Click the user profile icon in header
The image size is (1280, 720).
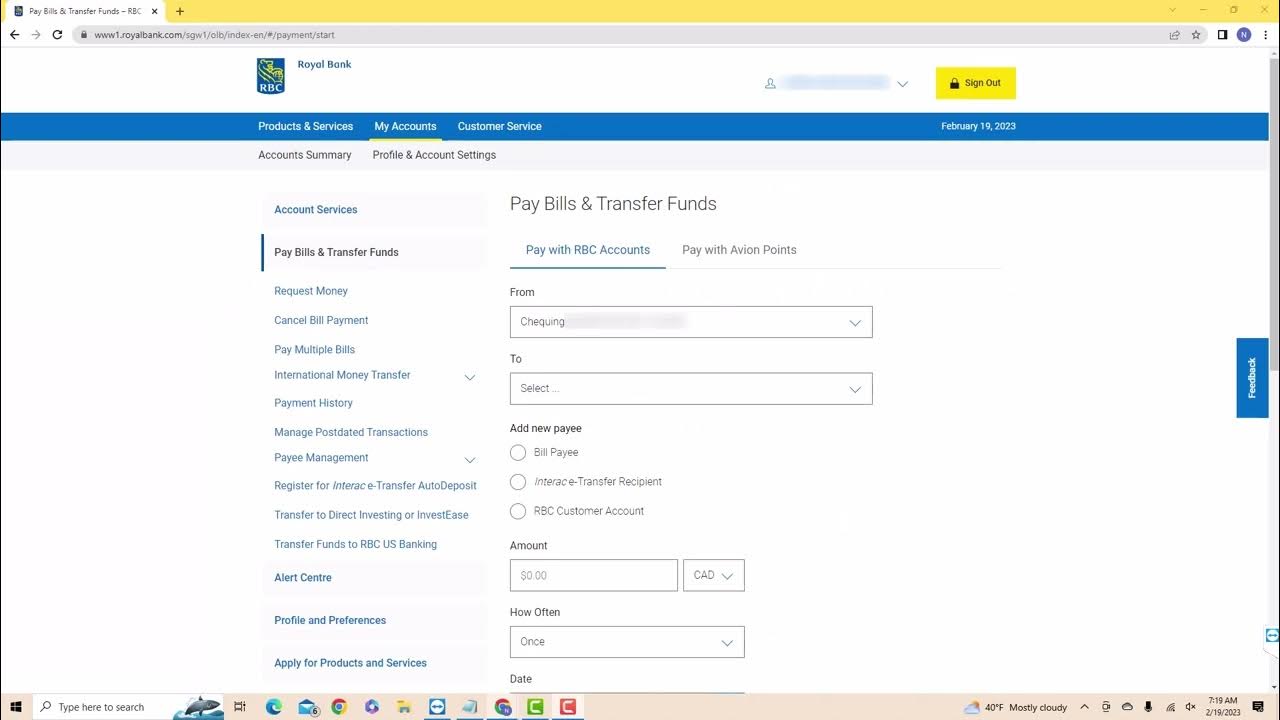(x=770, y=84)
